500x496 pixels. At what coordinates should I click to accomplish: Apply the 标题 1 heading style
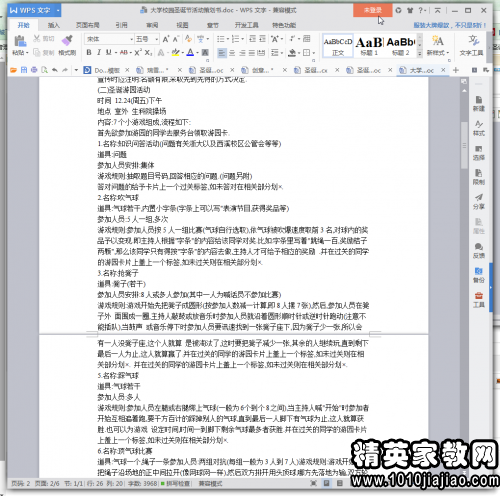[x=370, y=46]
